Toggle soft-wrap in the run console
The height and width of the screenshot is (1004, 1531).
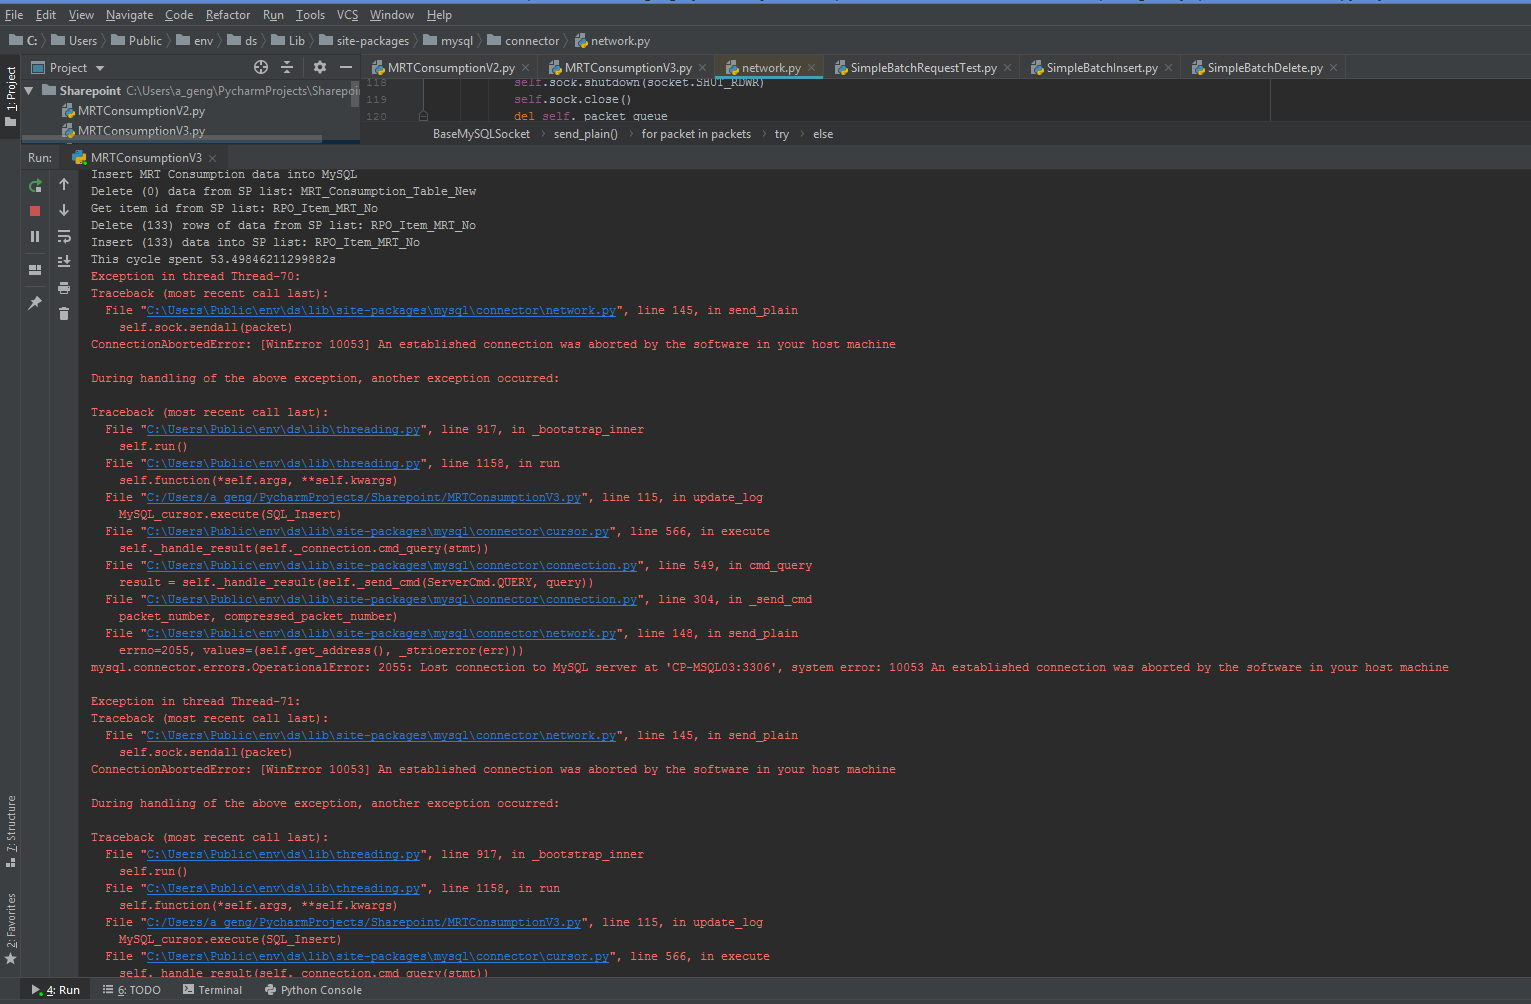coord(64,237)
